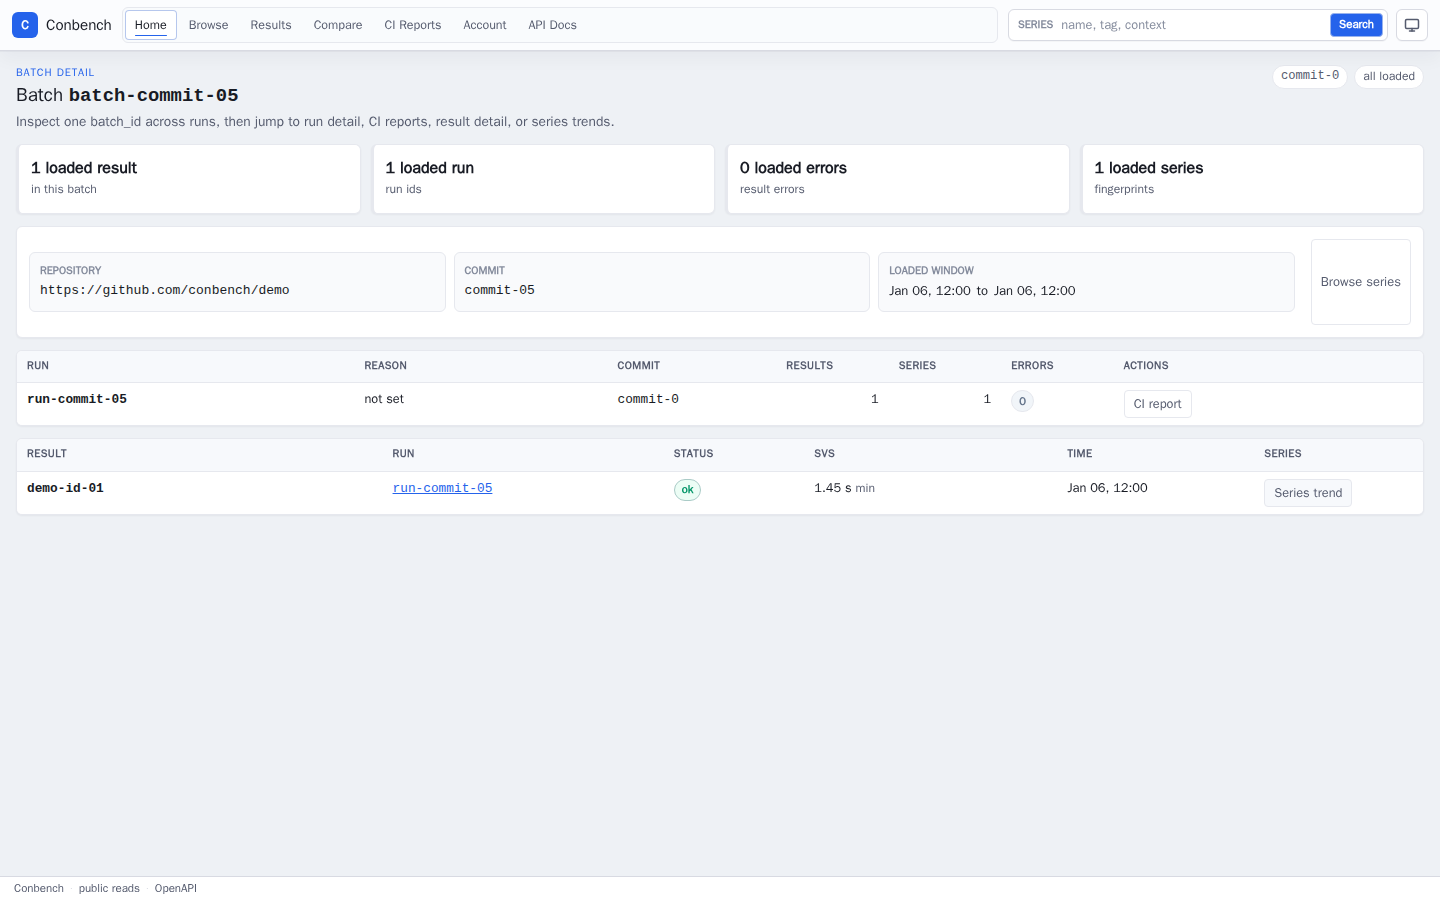Click the errors count badge showing 0
The width and height of the screenshot is (1440, 900).
pos(1022,401)
